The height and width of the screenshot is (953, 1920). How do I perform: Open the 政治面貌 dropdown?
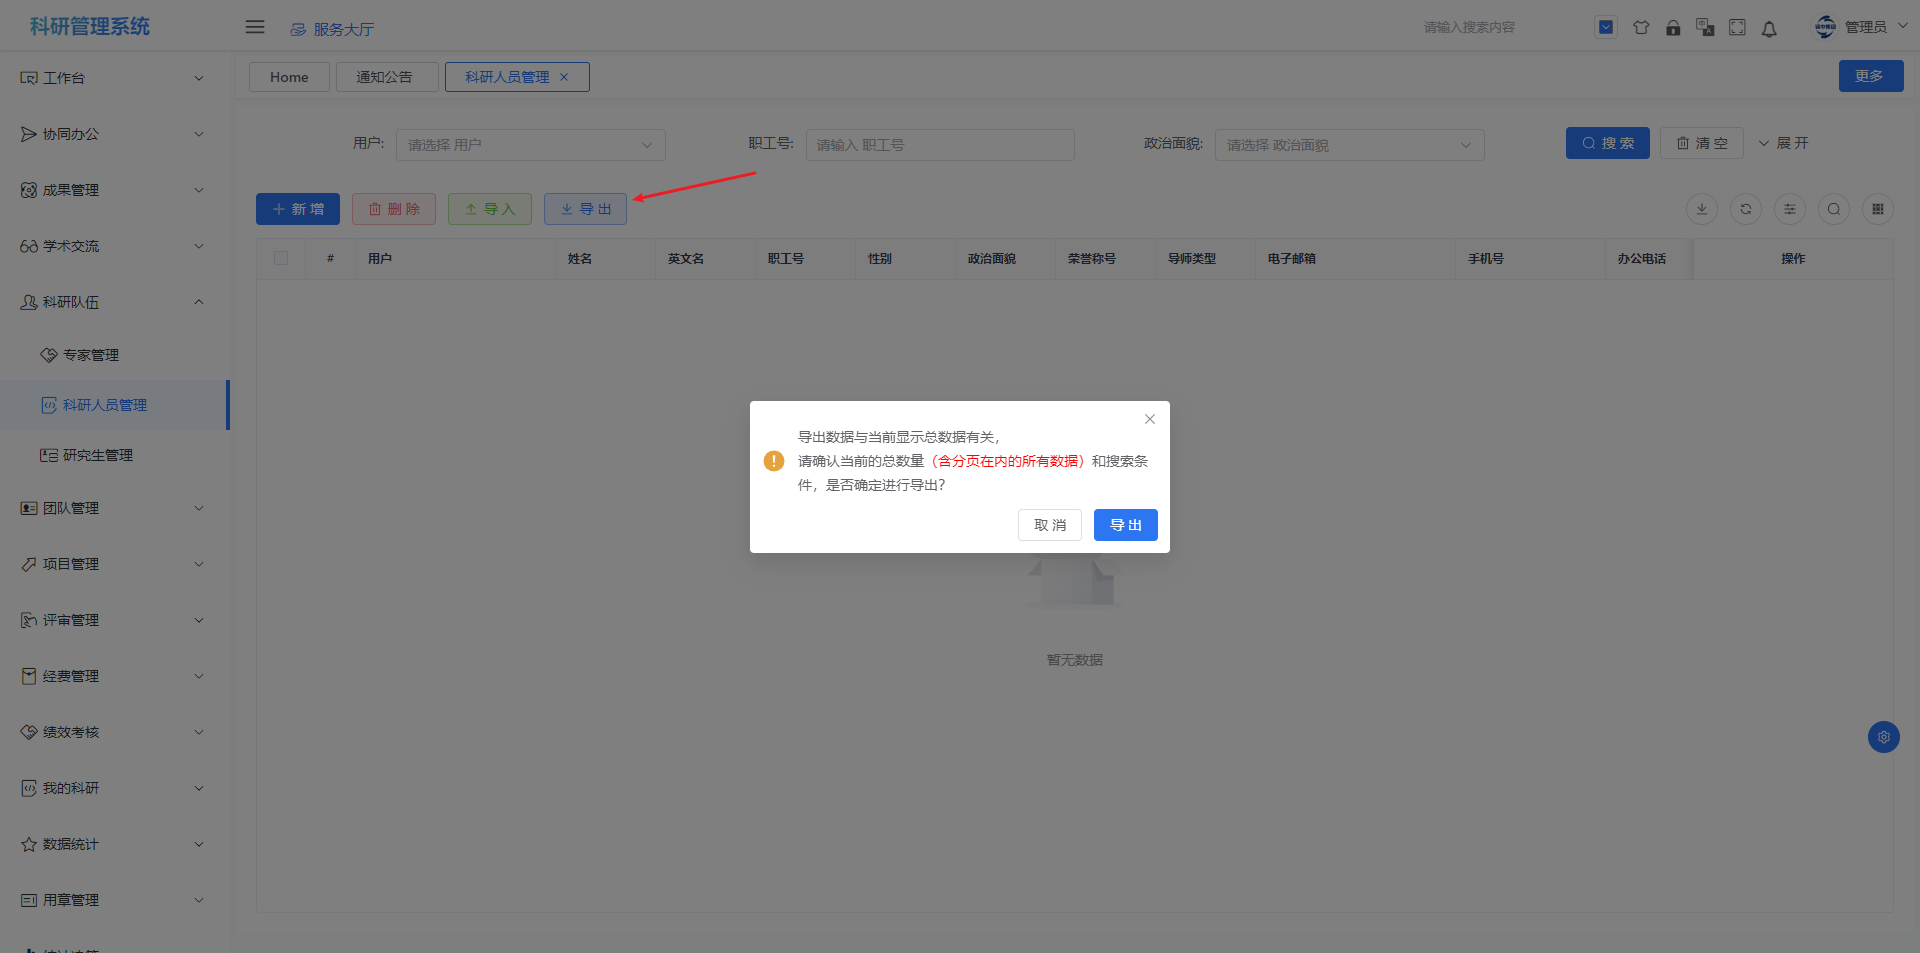coord(1348,145)
